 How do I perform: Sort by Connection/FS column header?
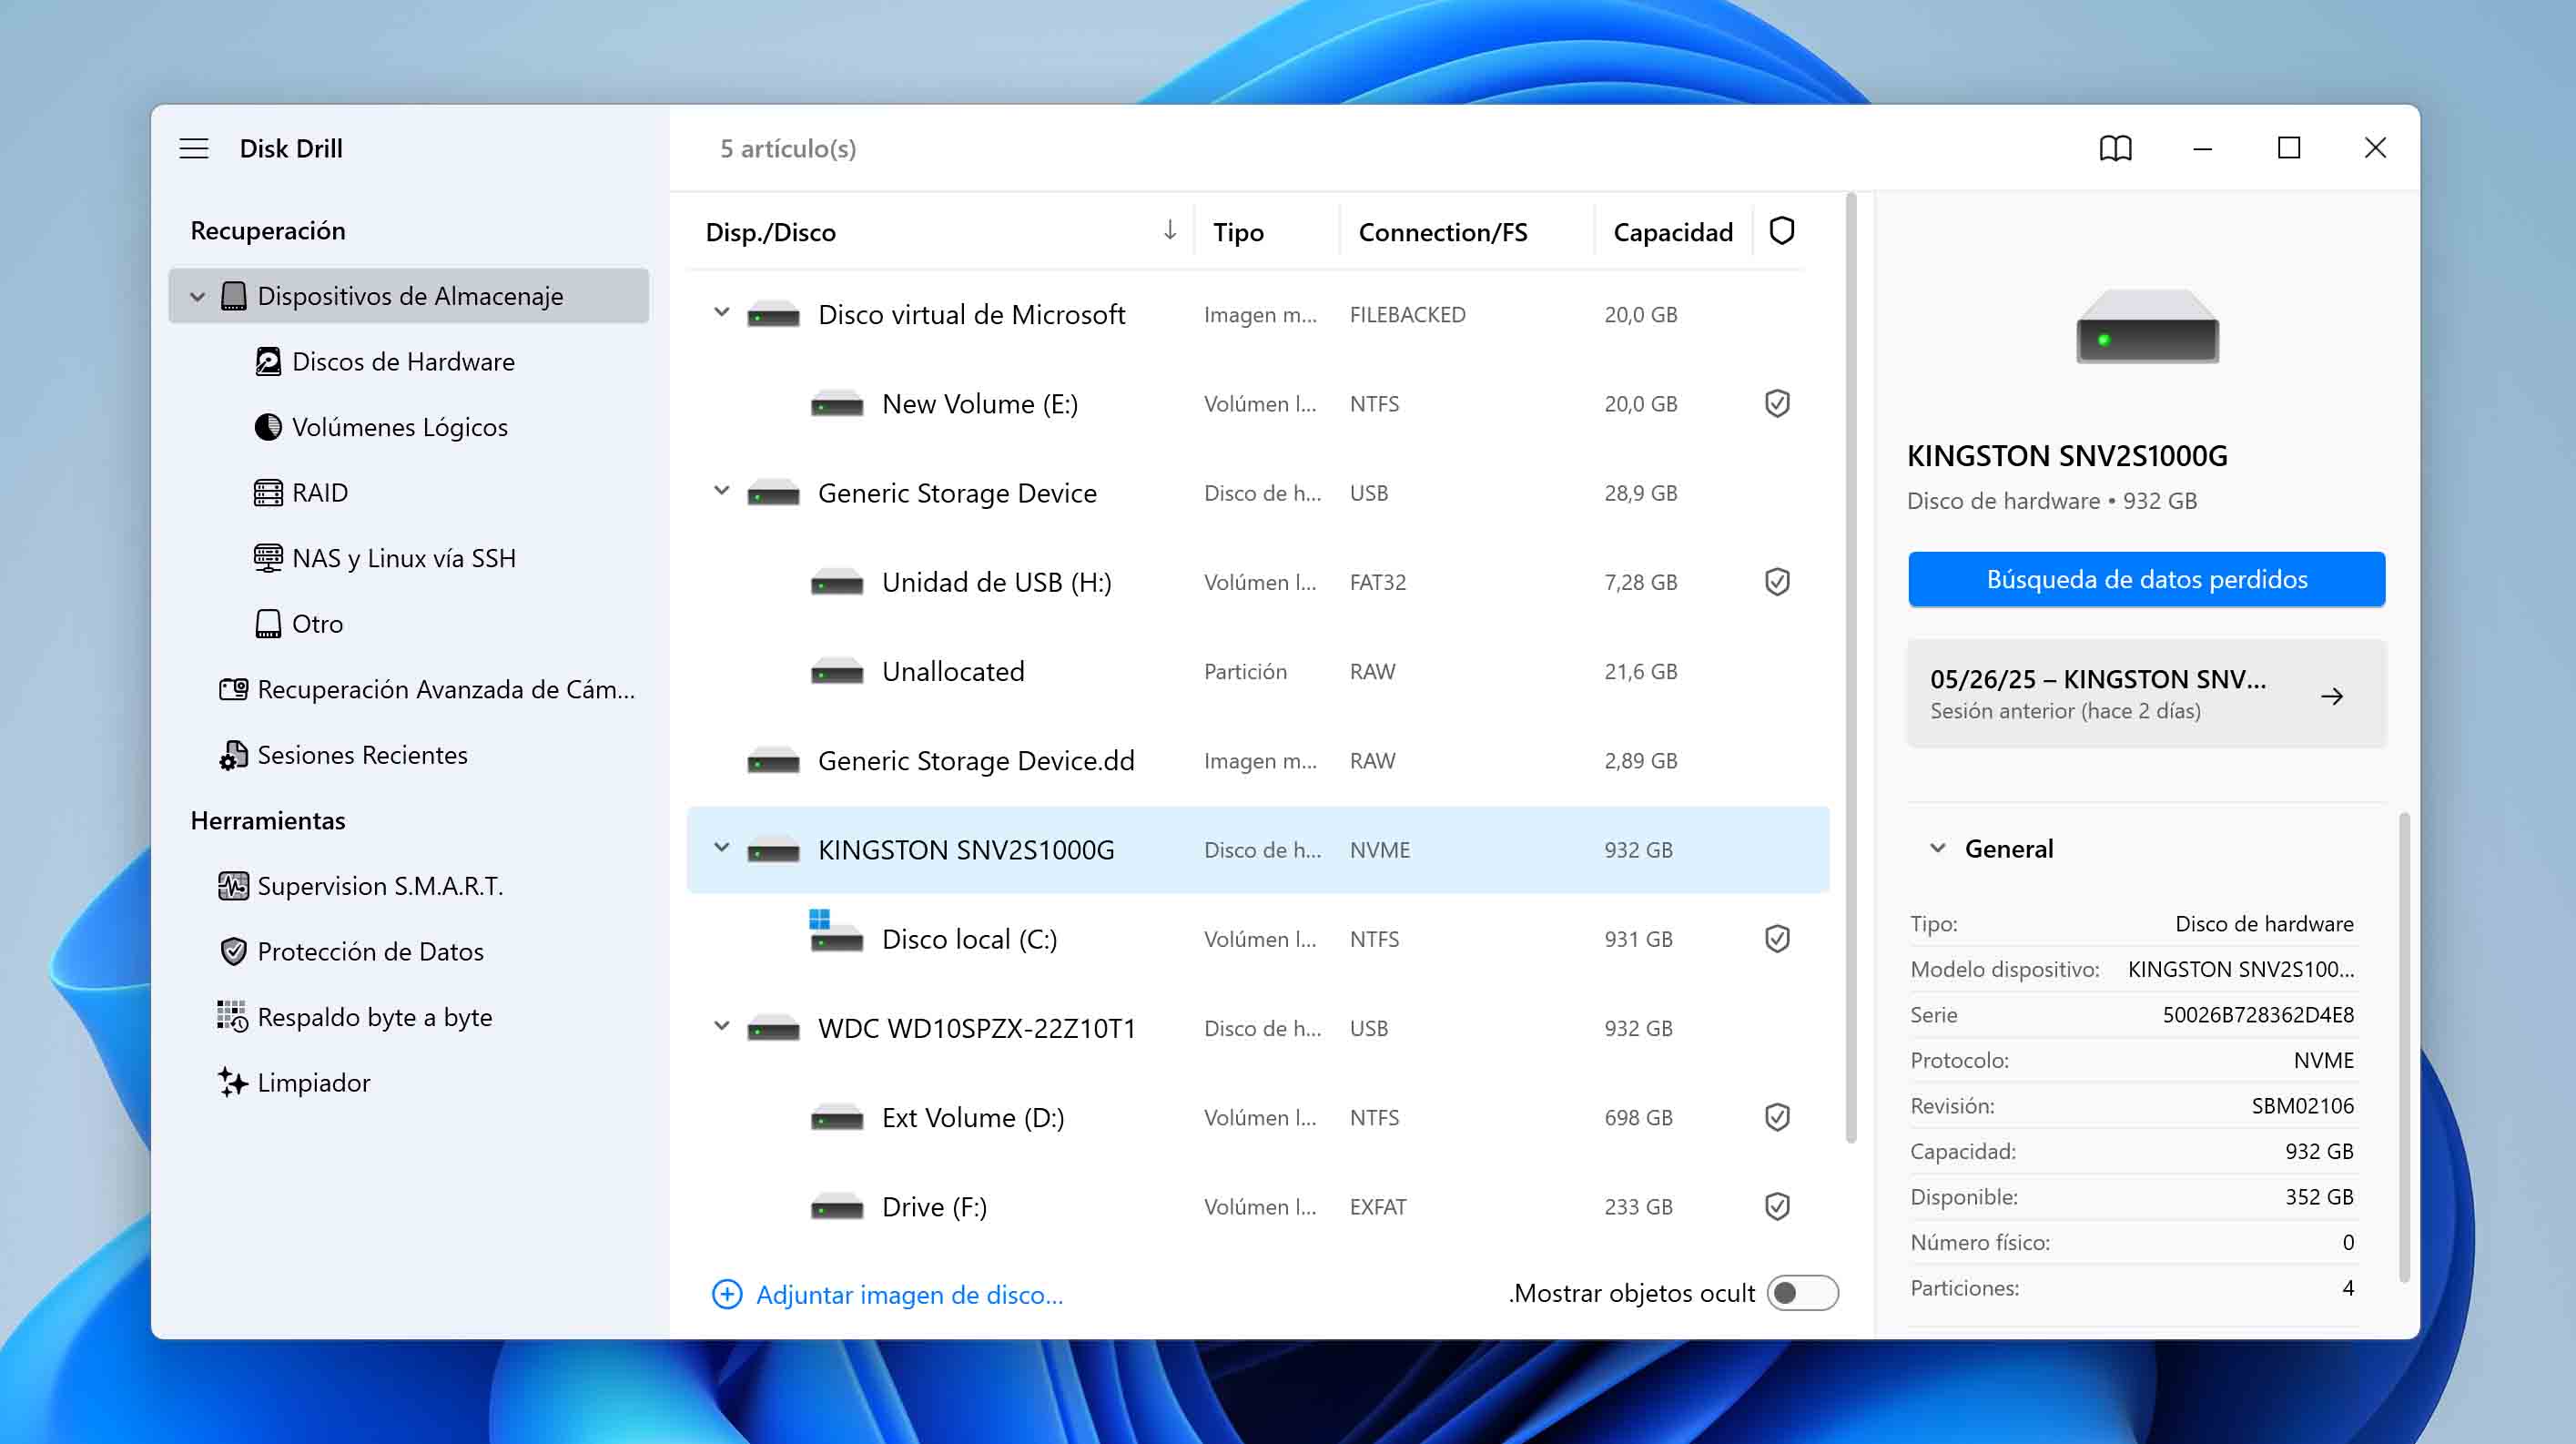click(1442, 232)
